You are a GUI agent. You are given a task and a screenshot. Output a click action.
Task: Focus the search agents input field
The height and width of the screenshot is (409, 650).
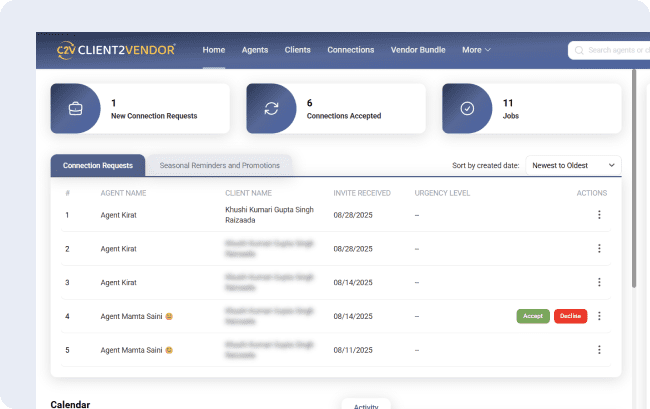(615, 50)
